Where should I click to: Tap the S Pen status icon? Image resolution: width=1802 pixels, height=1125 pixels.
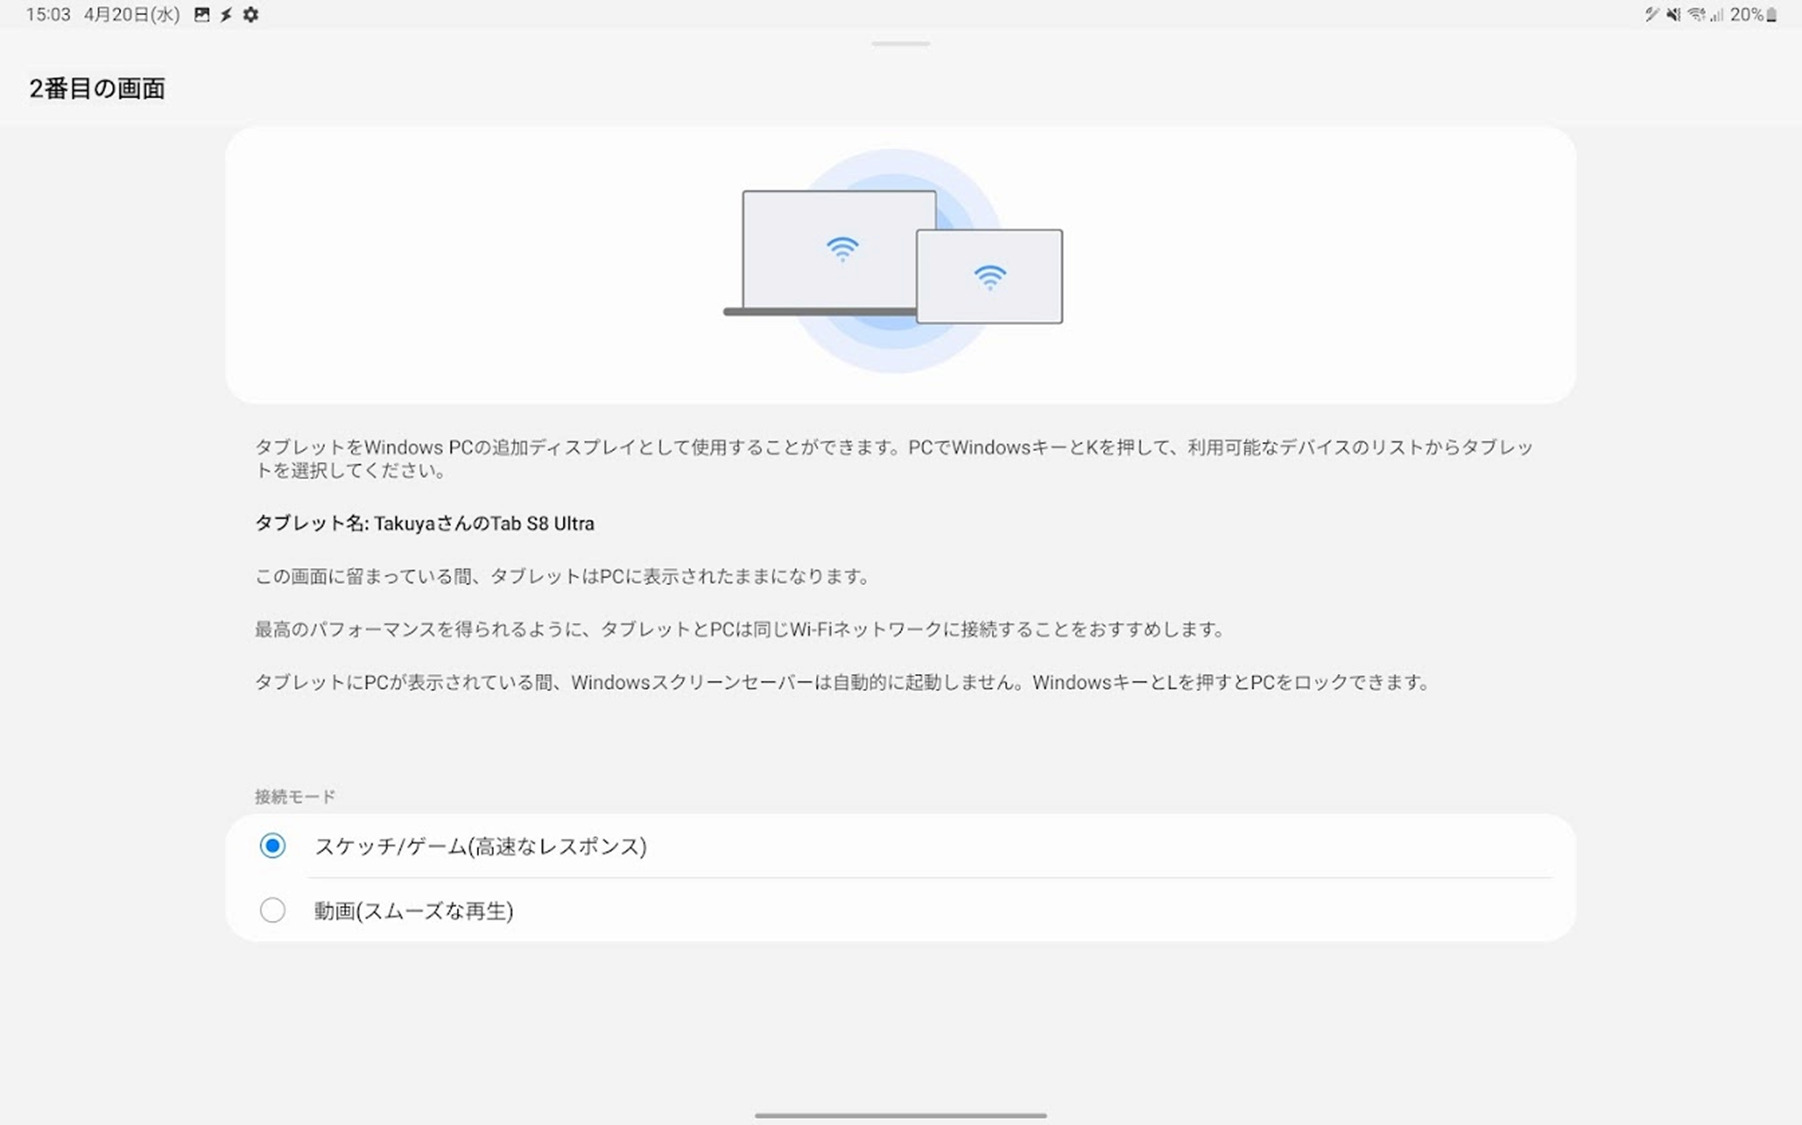pos(1651,15)
